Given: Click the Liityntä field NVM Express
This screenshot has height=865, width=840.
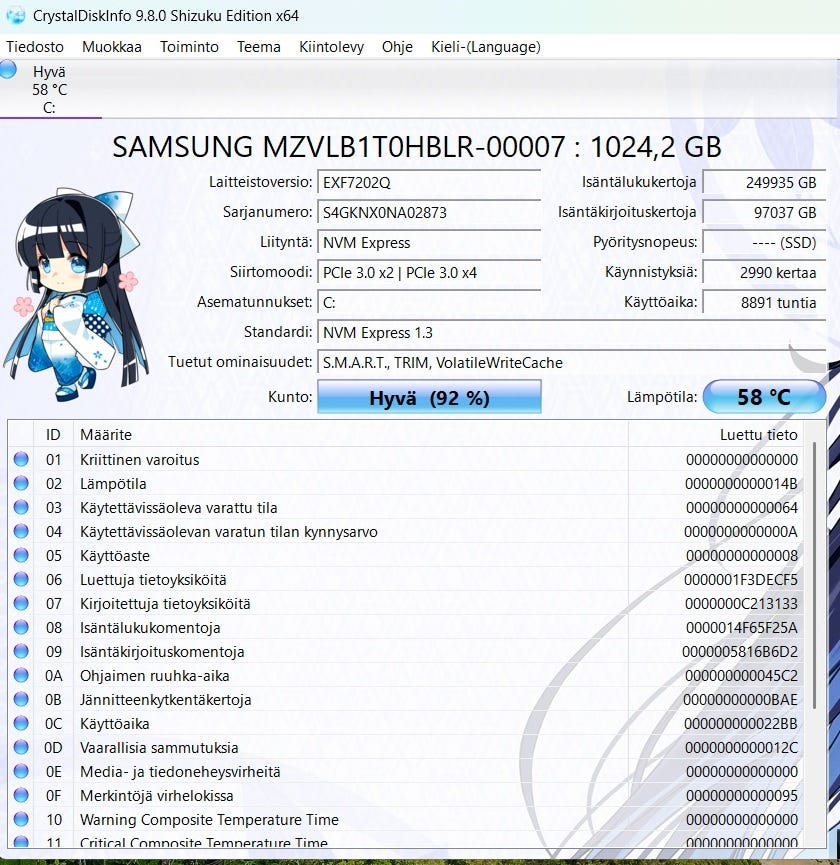Looking at the screenshot, I should [429, 242].
